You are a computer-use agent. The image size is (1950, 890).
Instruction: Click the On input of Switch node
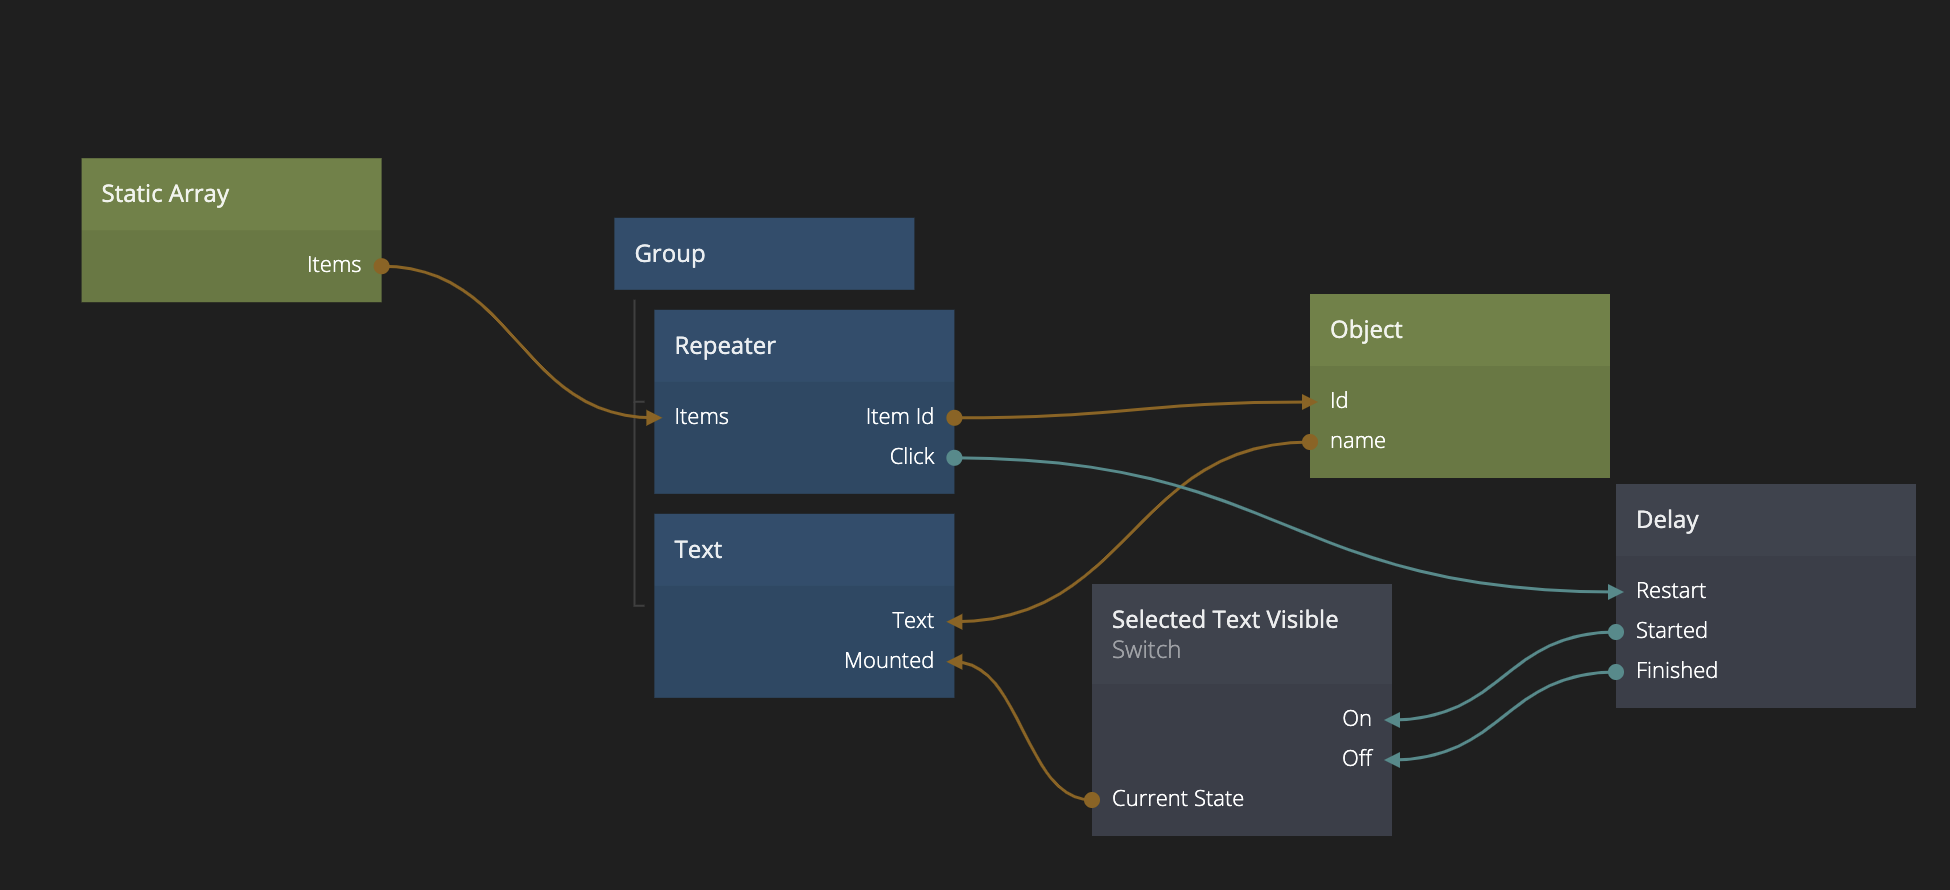pos(1357,719)
